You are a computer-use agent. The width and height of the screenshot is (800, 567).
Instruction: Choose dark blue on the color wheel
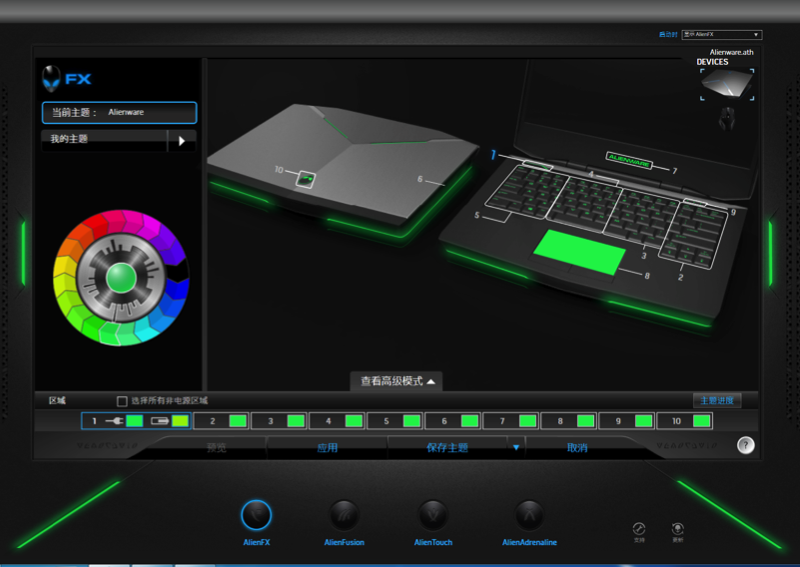[x=178, y=291]
